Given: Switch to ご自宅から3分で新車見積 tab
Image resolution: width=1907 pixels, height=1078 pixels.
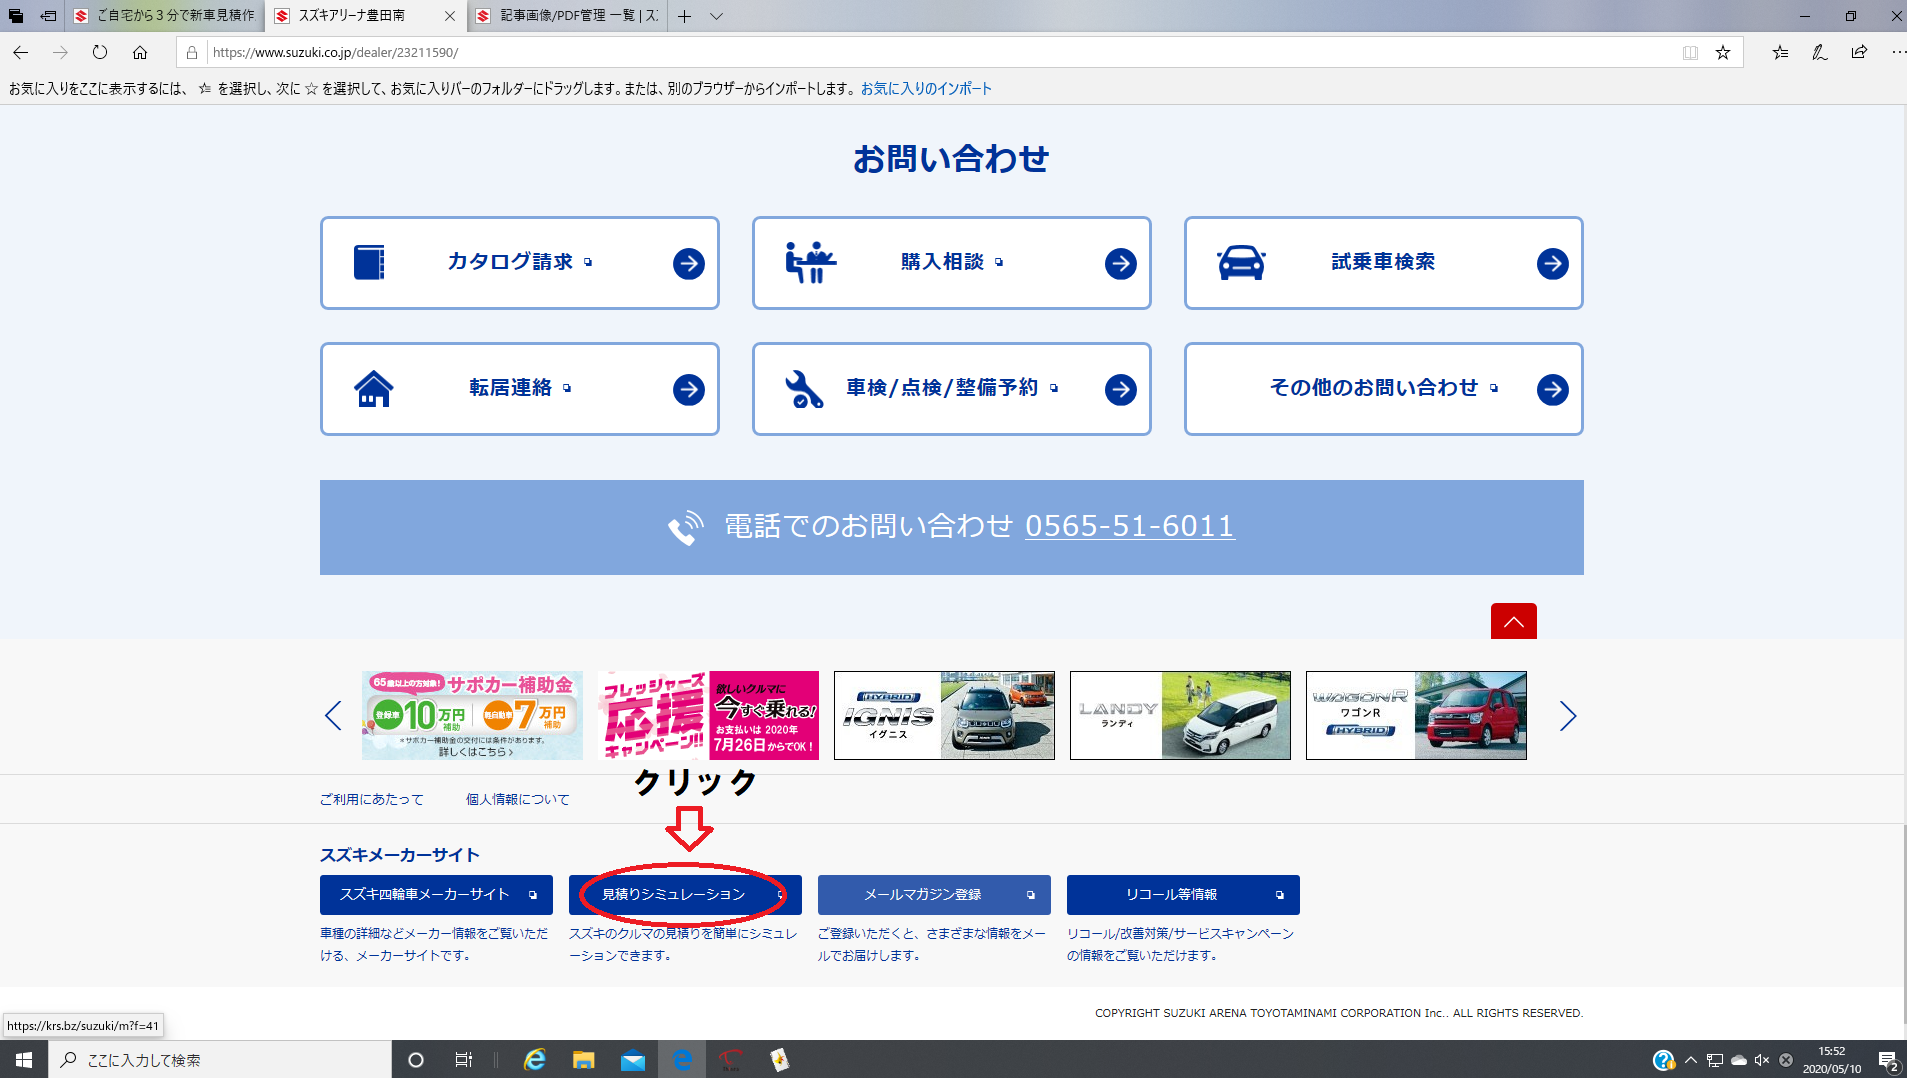Looking at the screenshot, I should click(x=166, y=16).
